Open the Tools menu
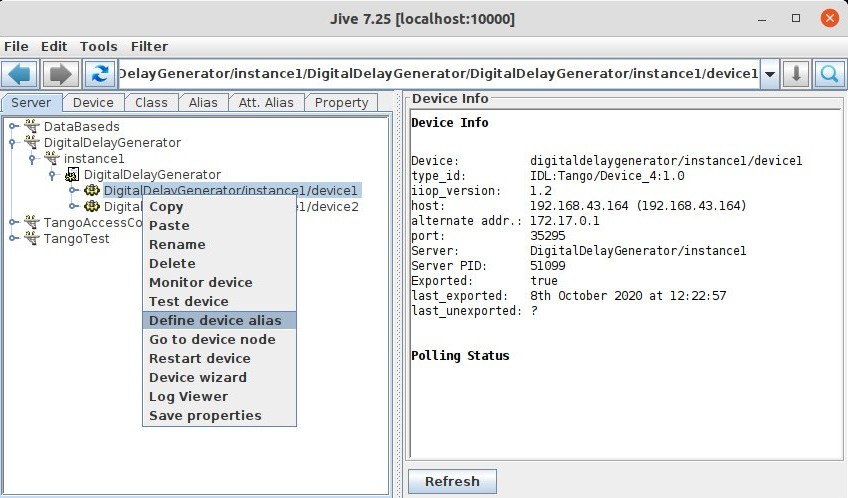The height and width of the screenshot is (498, 848). [98, 47]
